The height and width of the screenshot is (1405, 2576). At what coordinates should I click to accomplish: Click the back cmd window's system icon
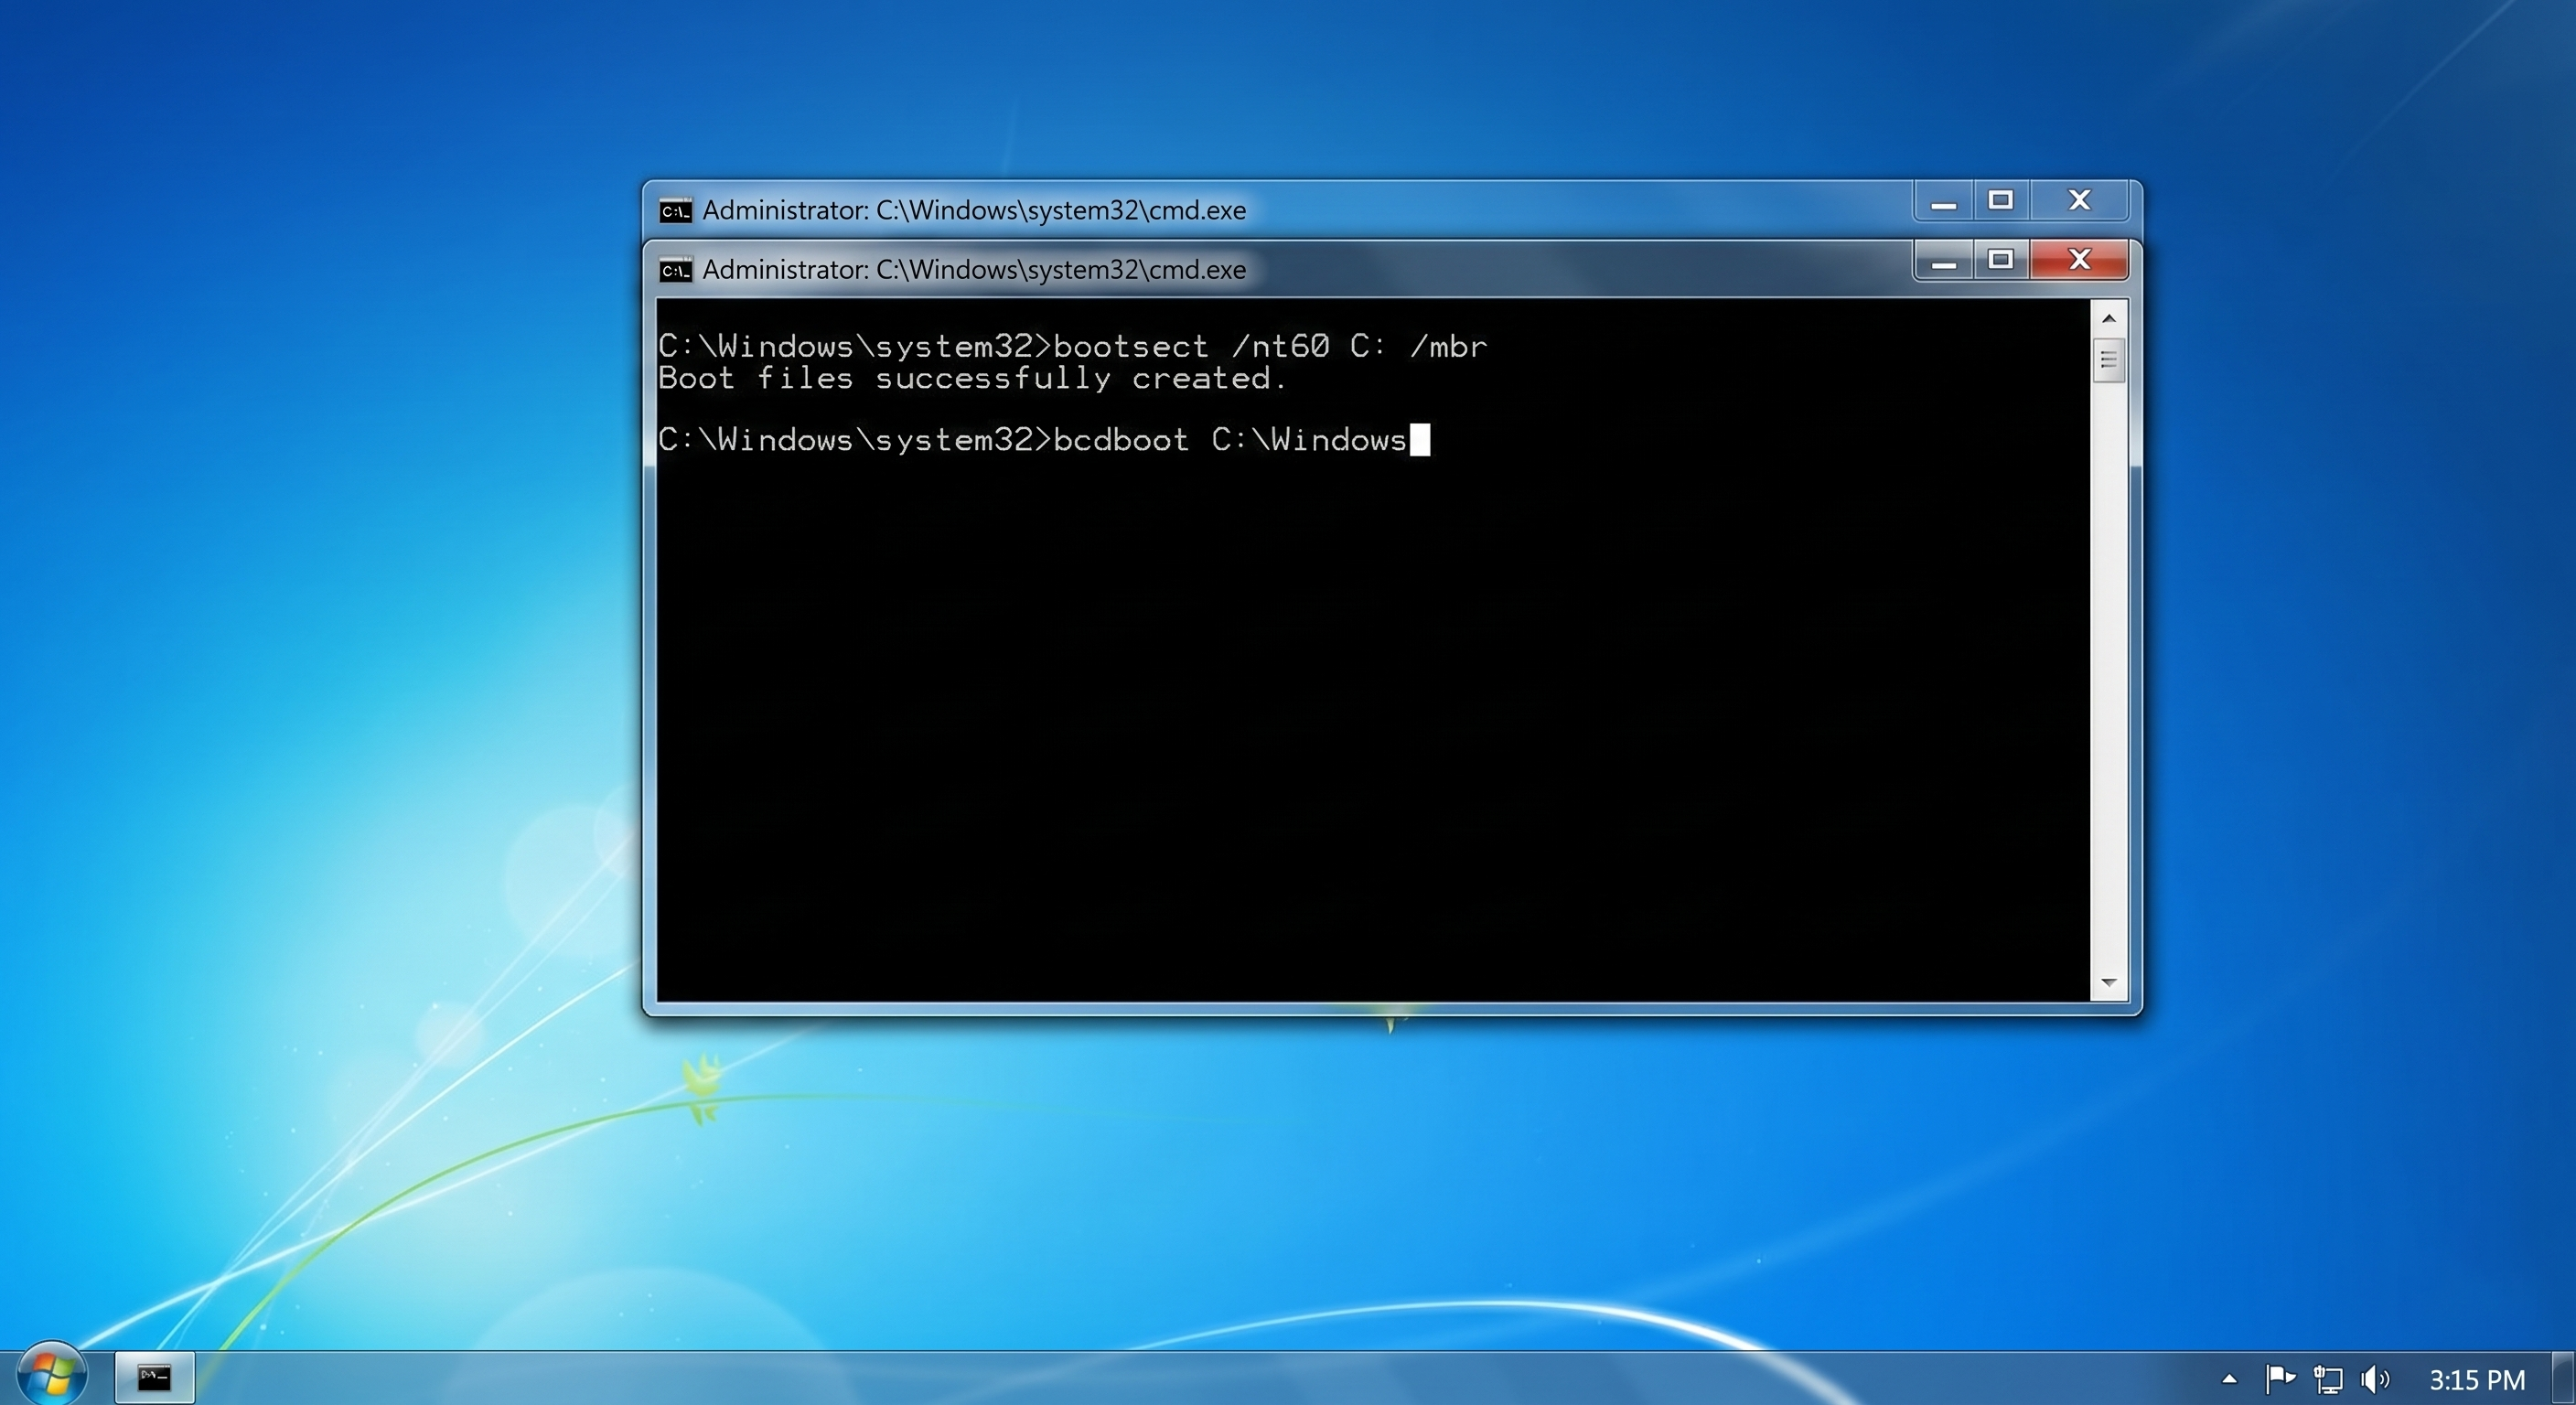(675, 211)
